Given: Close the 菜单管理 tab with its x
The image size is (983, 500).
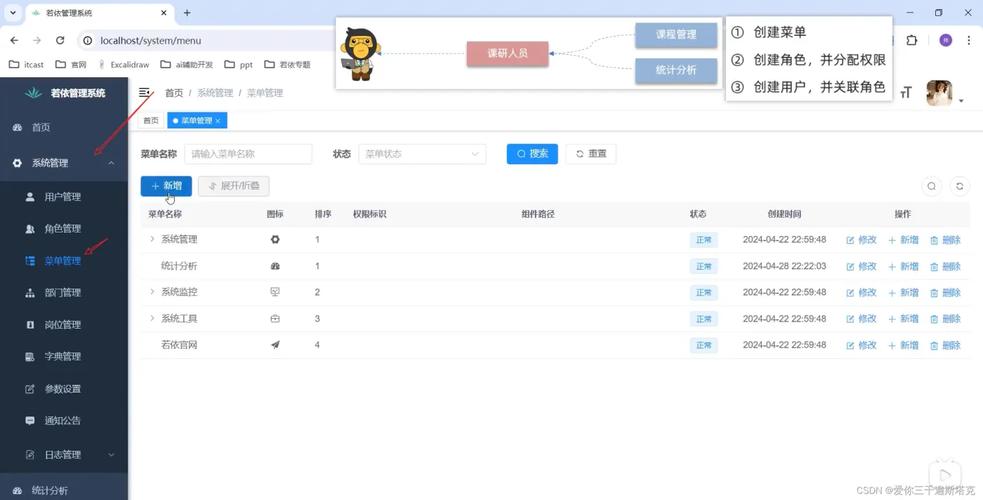Looking at the screenshot, I should 218,121.
